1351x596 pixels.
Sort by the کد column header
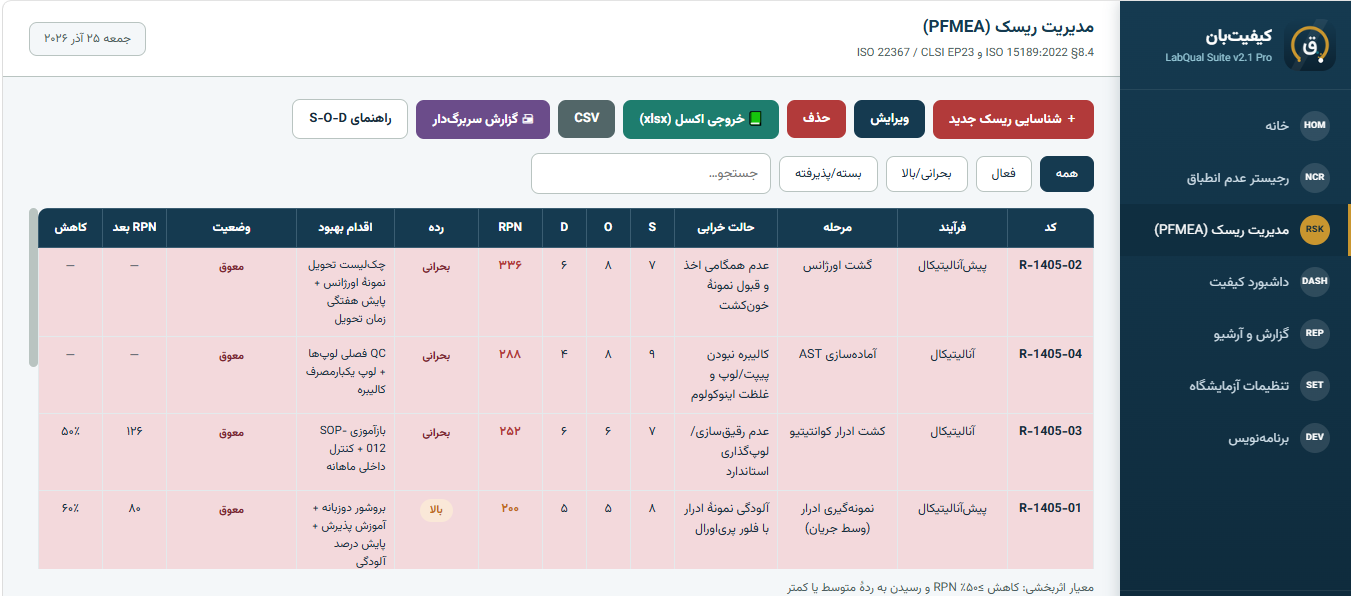coord(1050,228)
